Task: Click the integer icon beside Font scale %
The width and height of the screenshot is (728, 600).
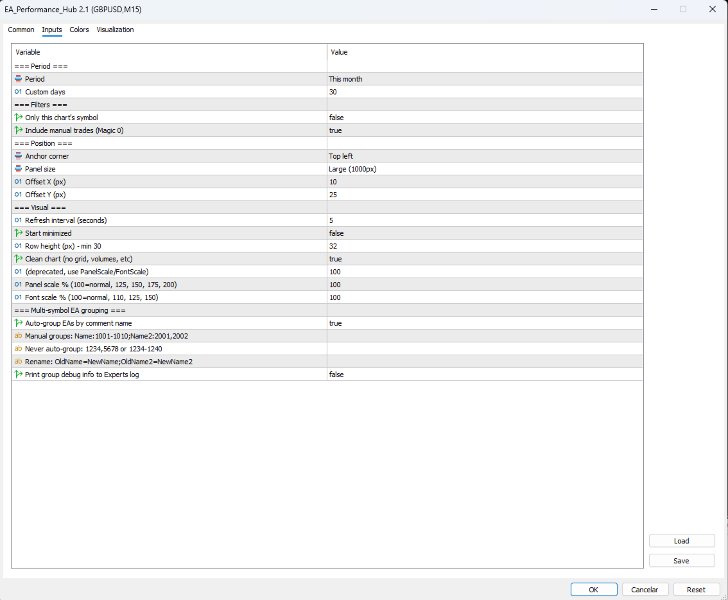Action: (19, 297)
